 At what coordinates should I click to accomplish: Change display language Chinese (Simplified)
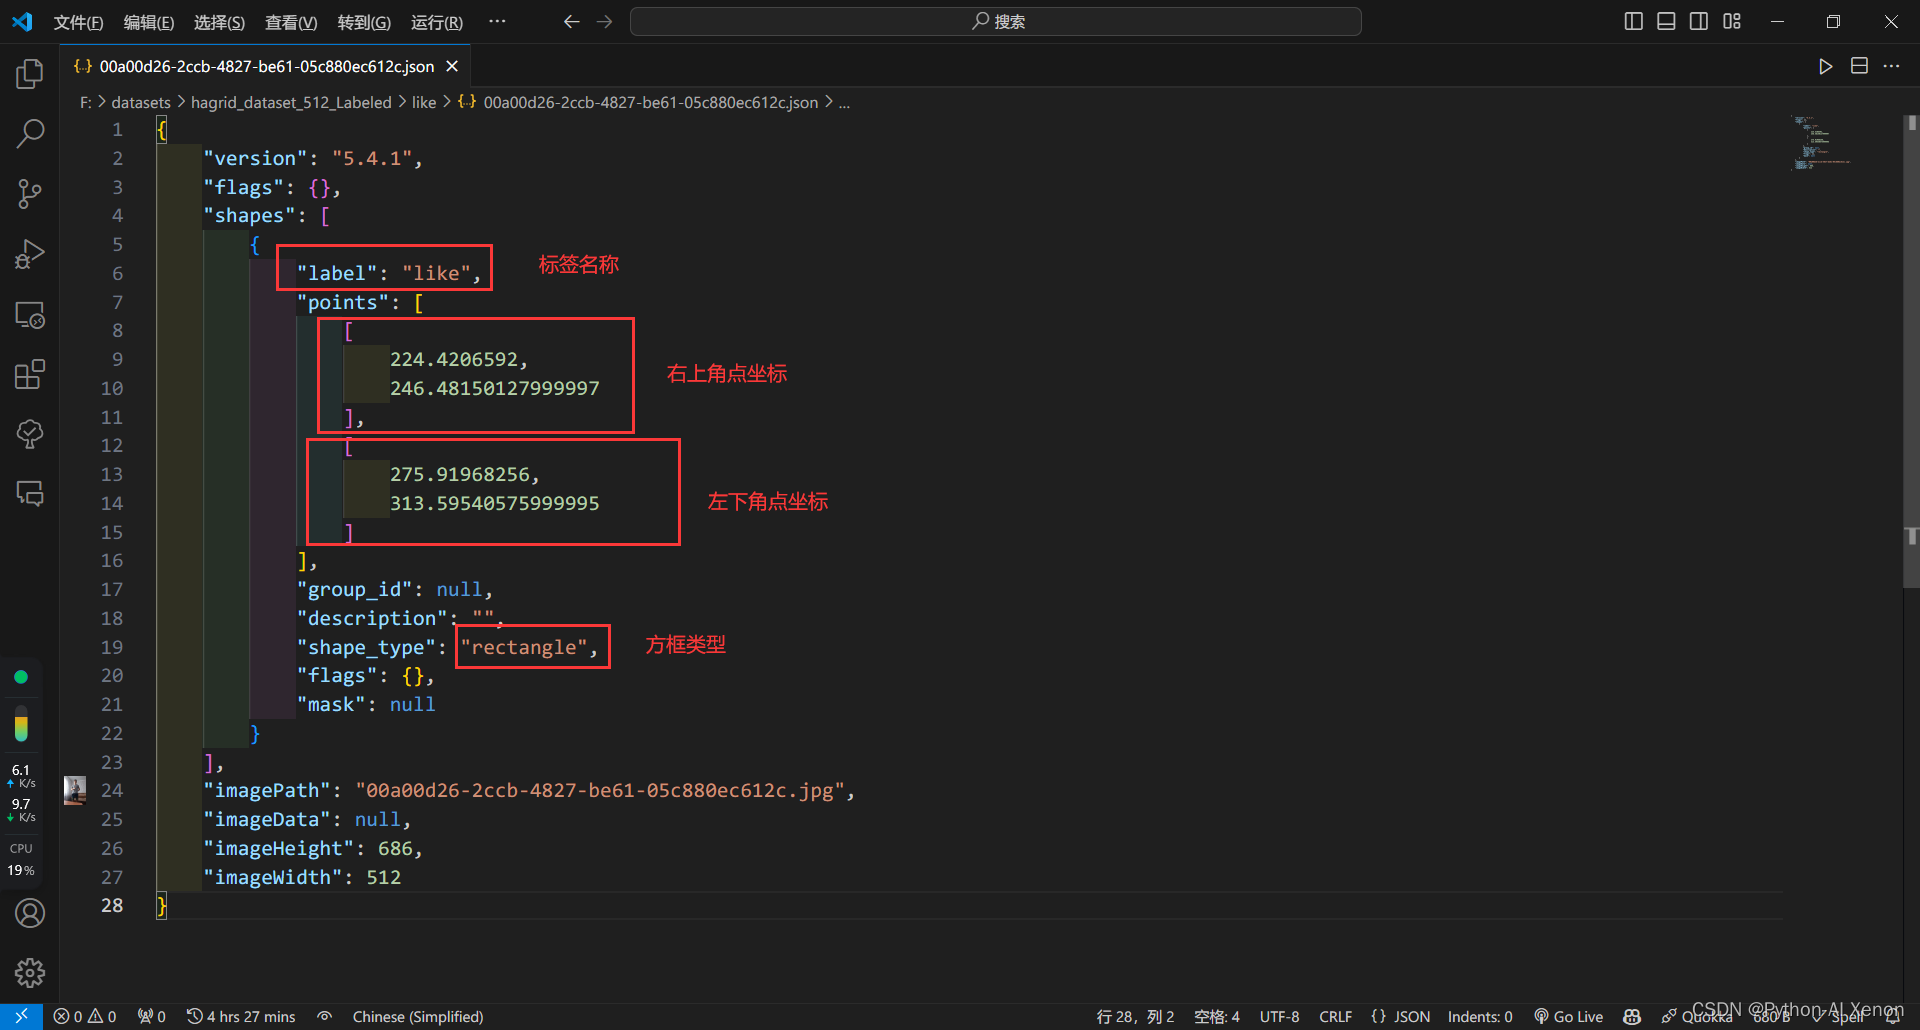pyautogui.click(x=417, y=1016)
